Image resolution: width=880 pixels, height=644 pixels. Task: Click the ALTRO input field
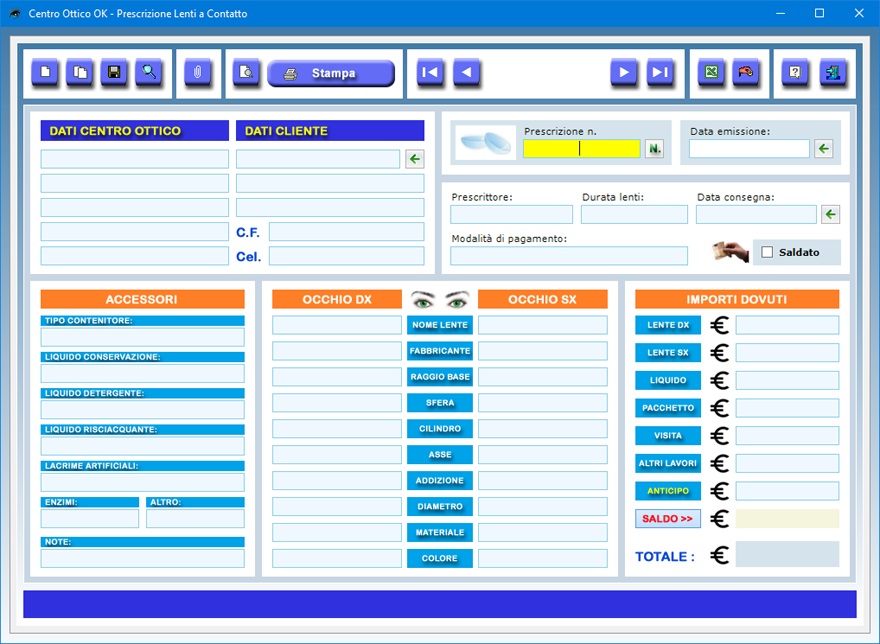point(195,518)
